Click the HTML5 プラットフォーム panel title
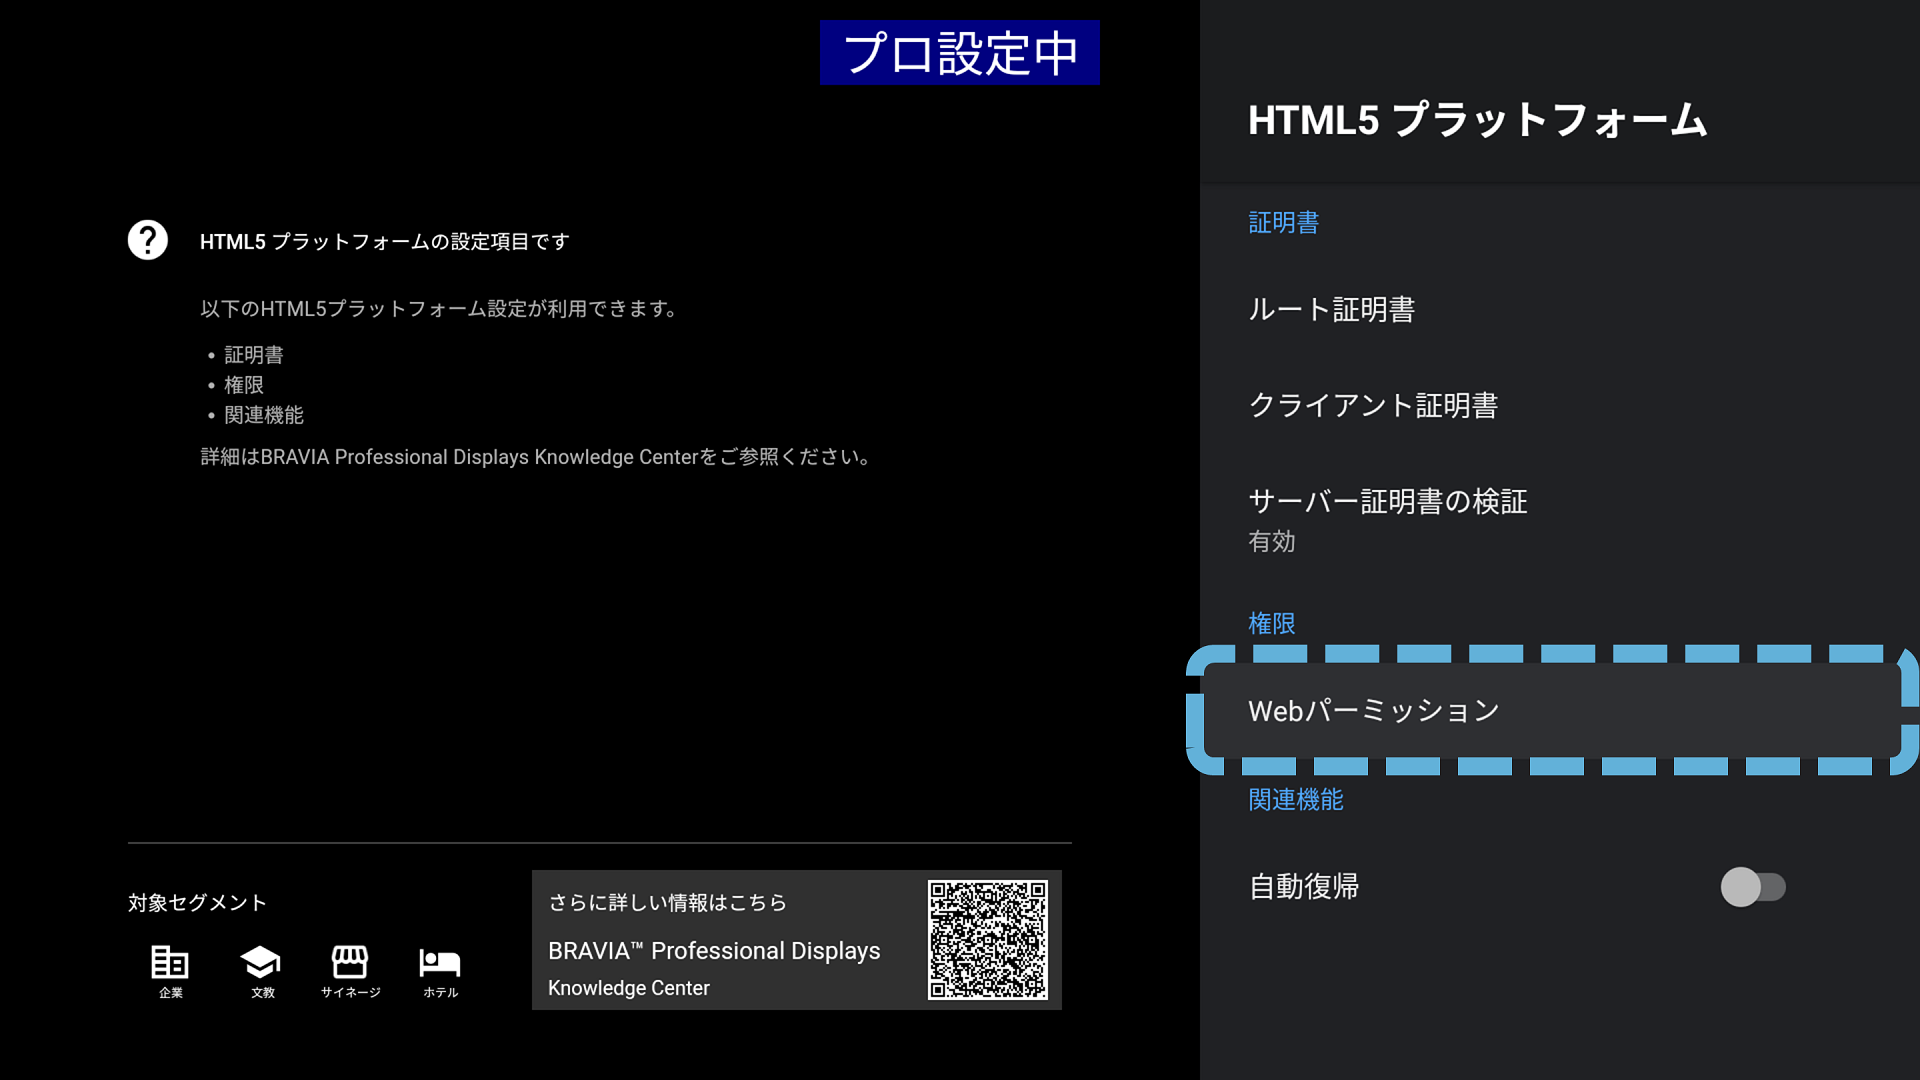The width and height of the screenshot is (1920, 1080). [x=1477, y=120]
